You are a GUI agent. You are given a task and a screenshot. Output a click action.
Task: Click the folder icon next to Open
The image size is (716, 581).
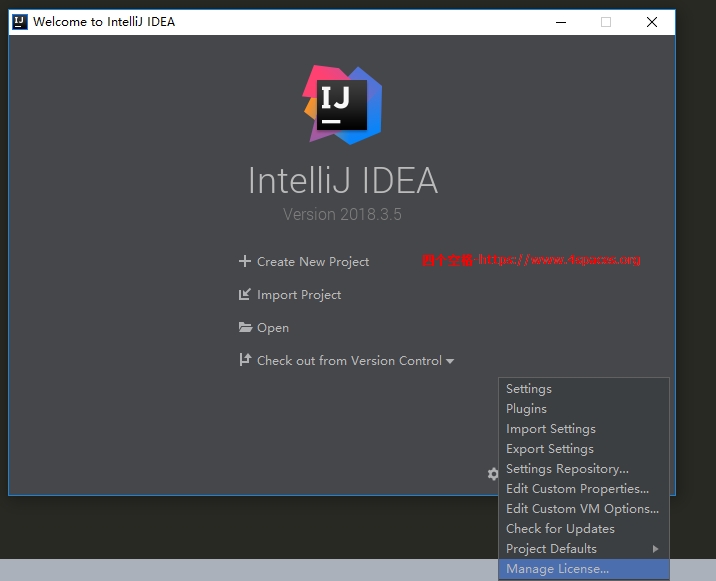pos(245,327)
